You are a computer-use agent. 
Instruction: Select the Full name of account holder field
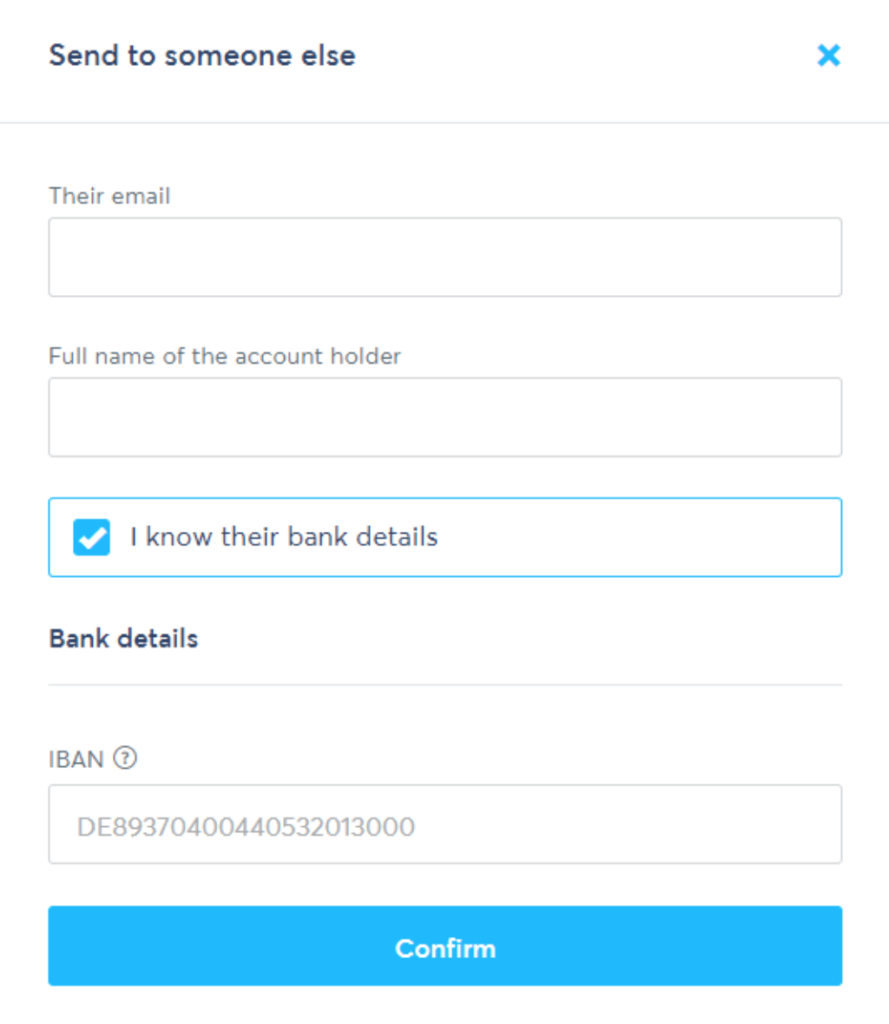[445, 417]
